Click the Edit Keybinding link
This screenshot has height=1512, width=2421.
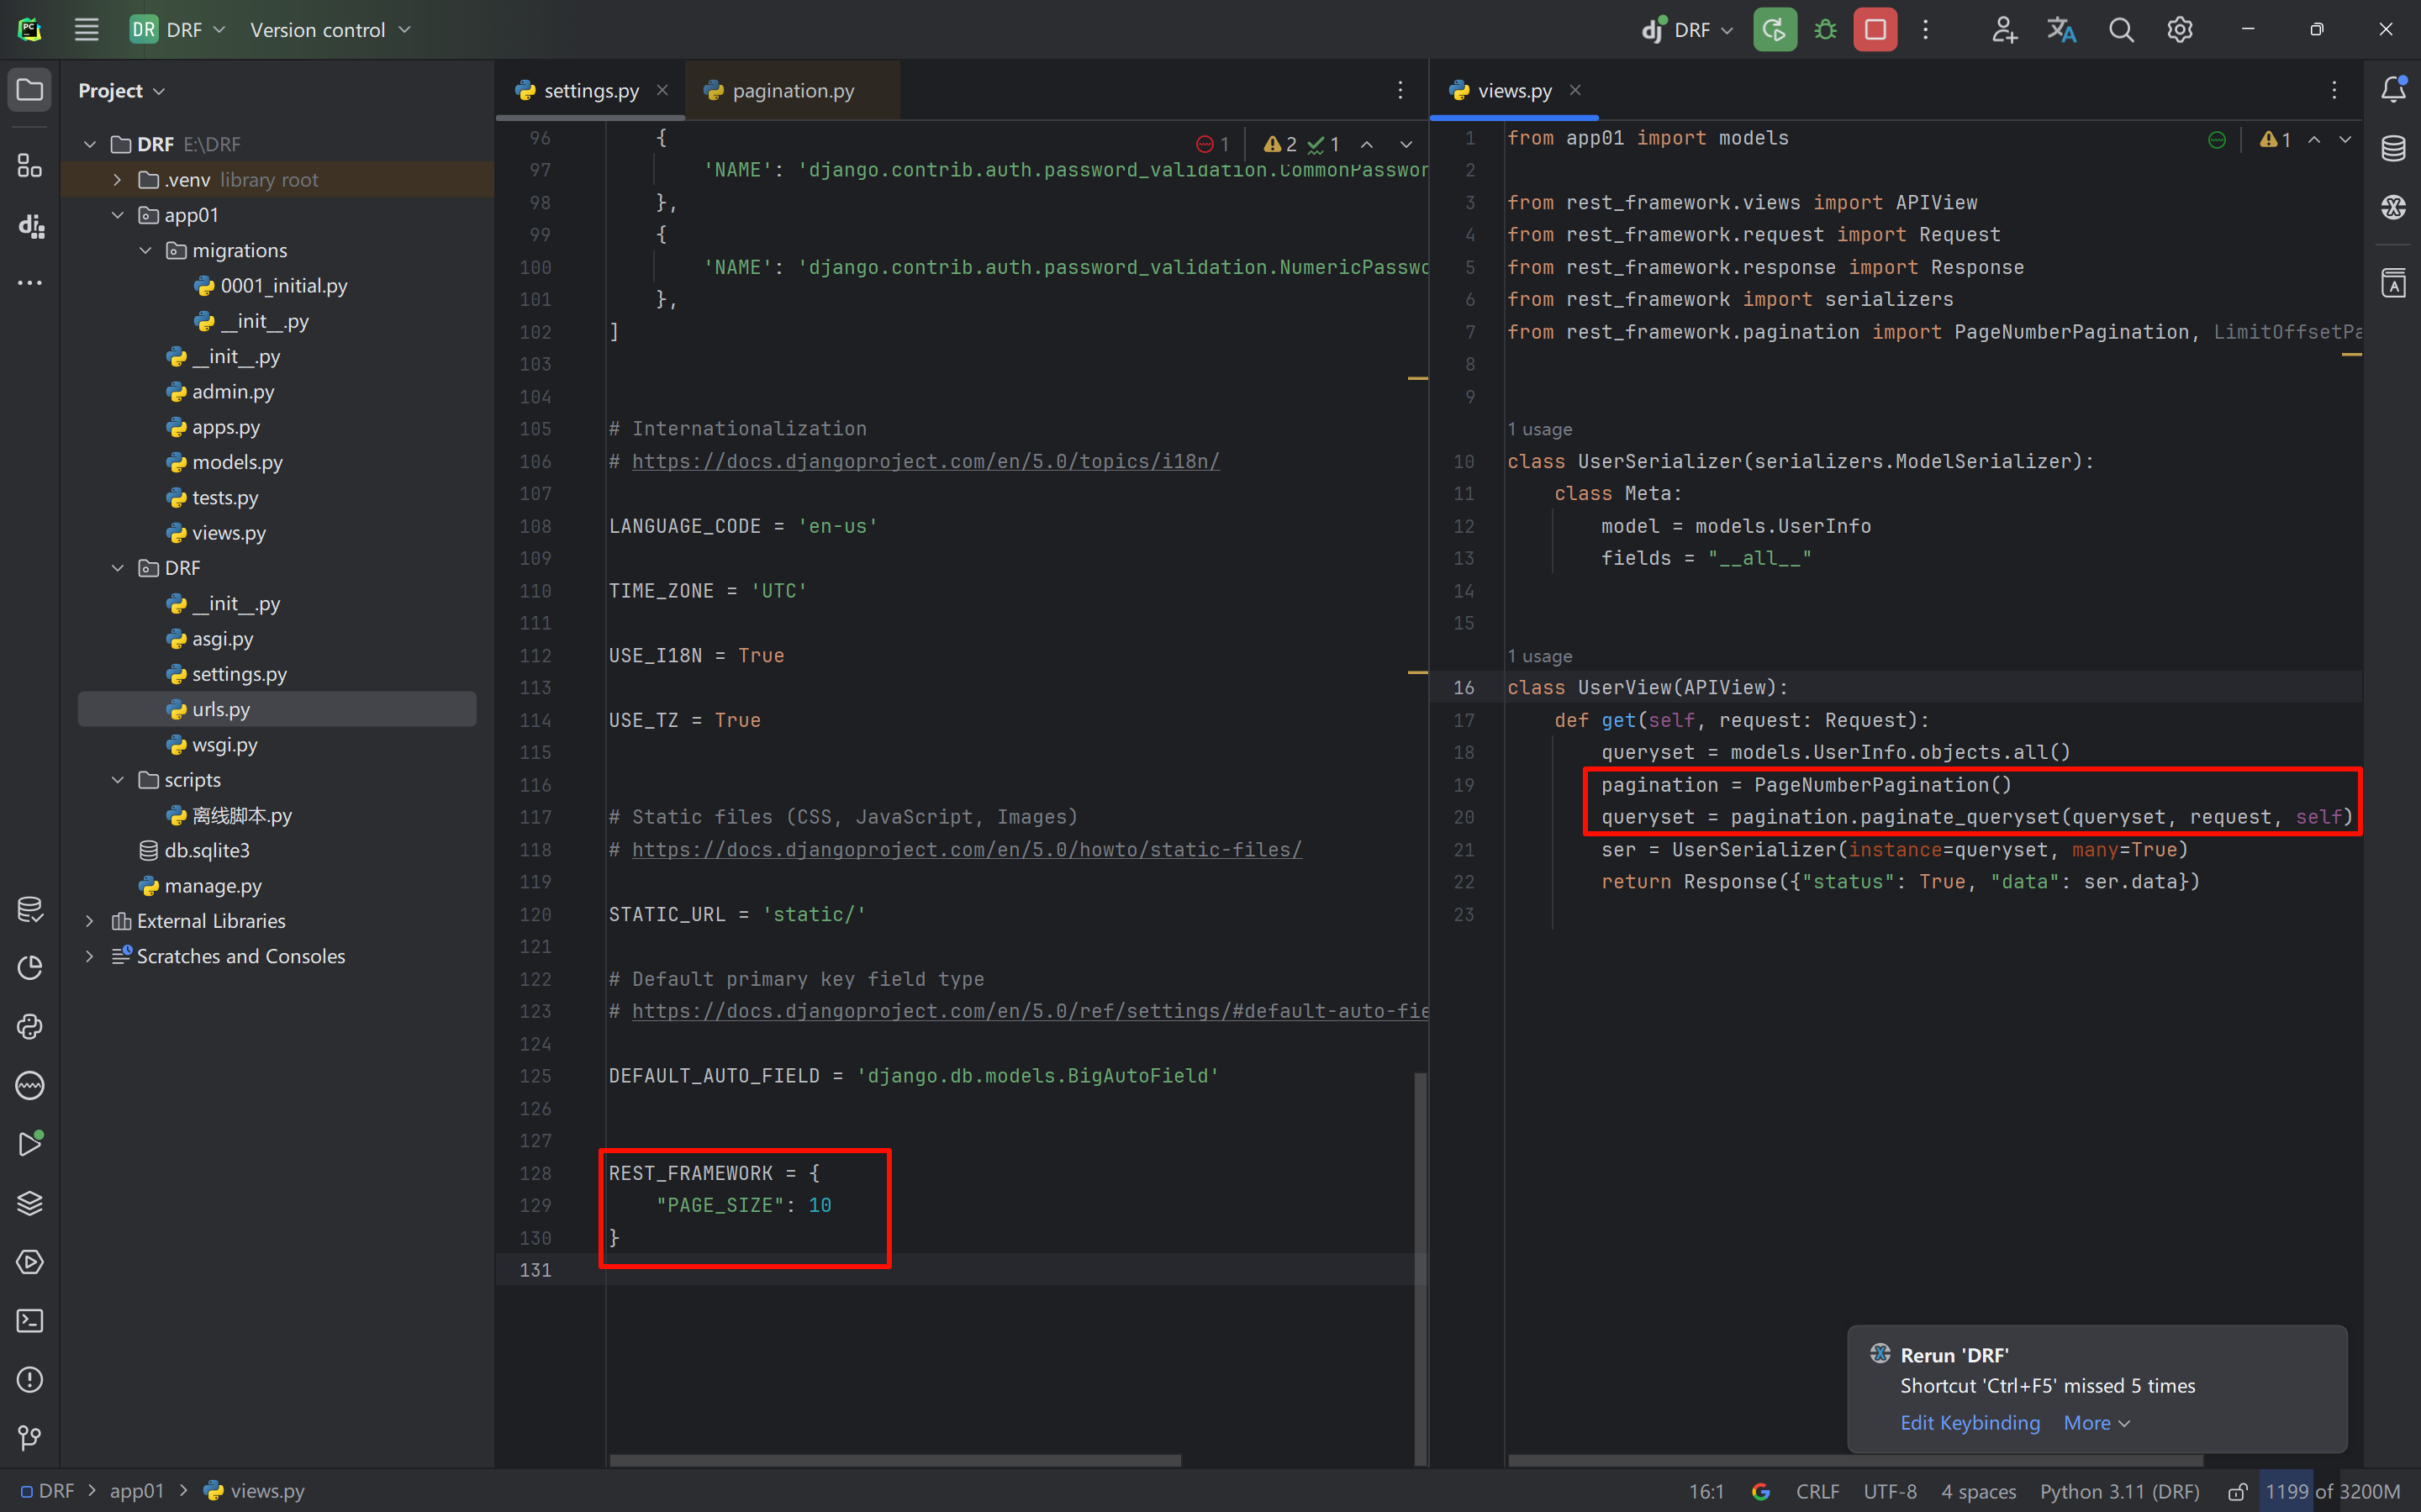pyautogui.click(x=1969, y=1422)
